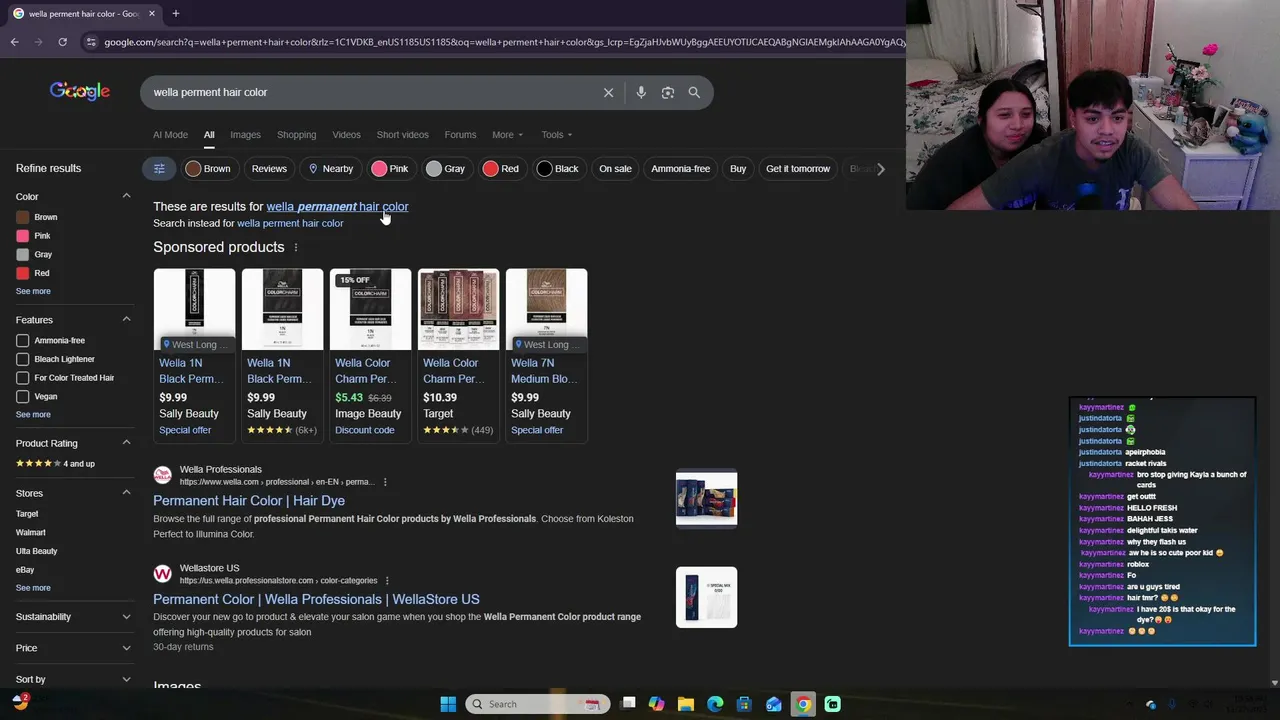Open three-dot menu beside the Wellastore US result
Screen dimensions: 1280x720
(387, 581)
